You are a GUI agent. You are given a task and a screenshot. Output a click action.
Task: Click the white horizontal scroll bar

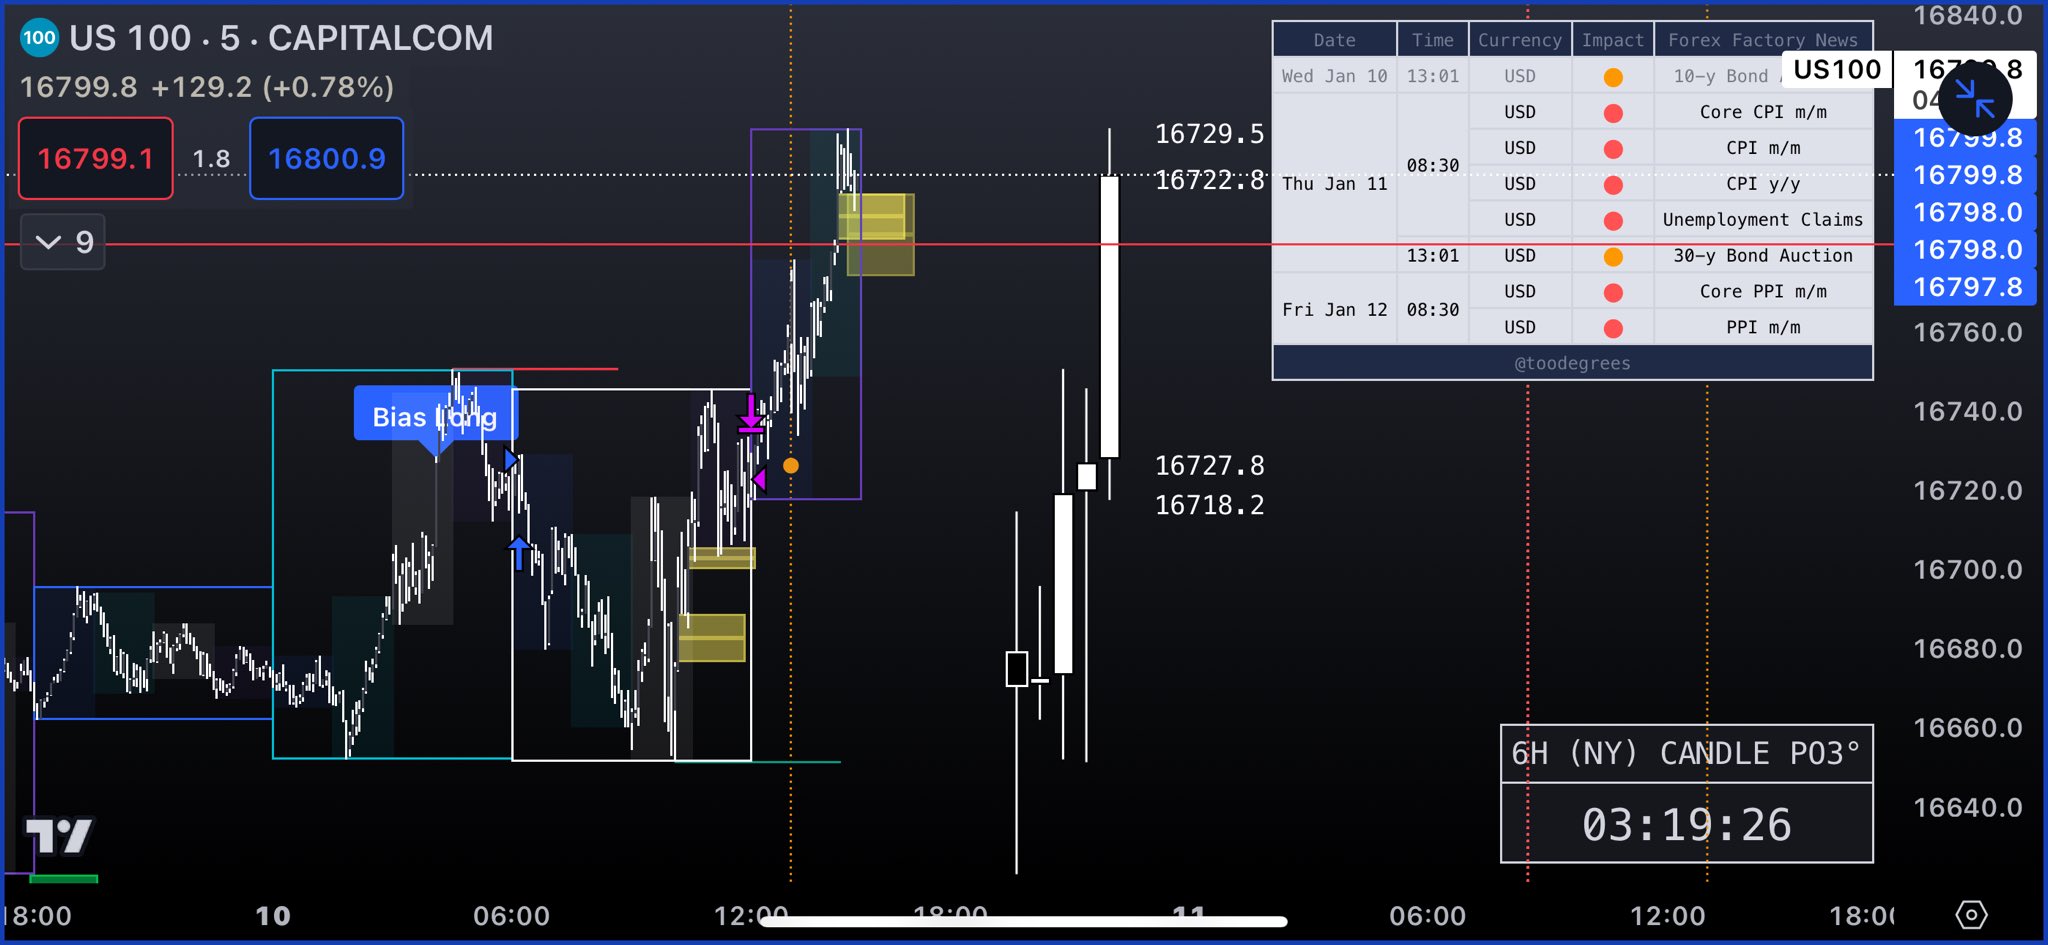1023,921
